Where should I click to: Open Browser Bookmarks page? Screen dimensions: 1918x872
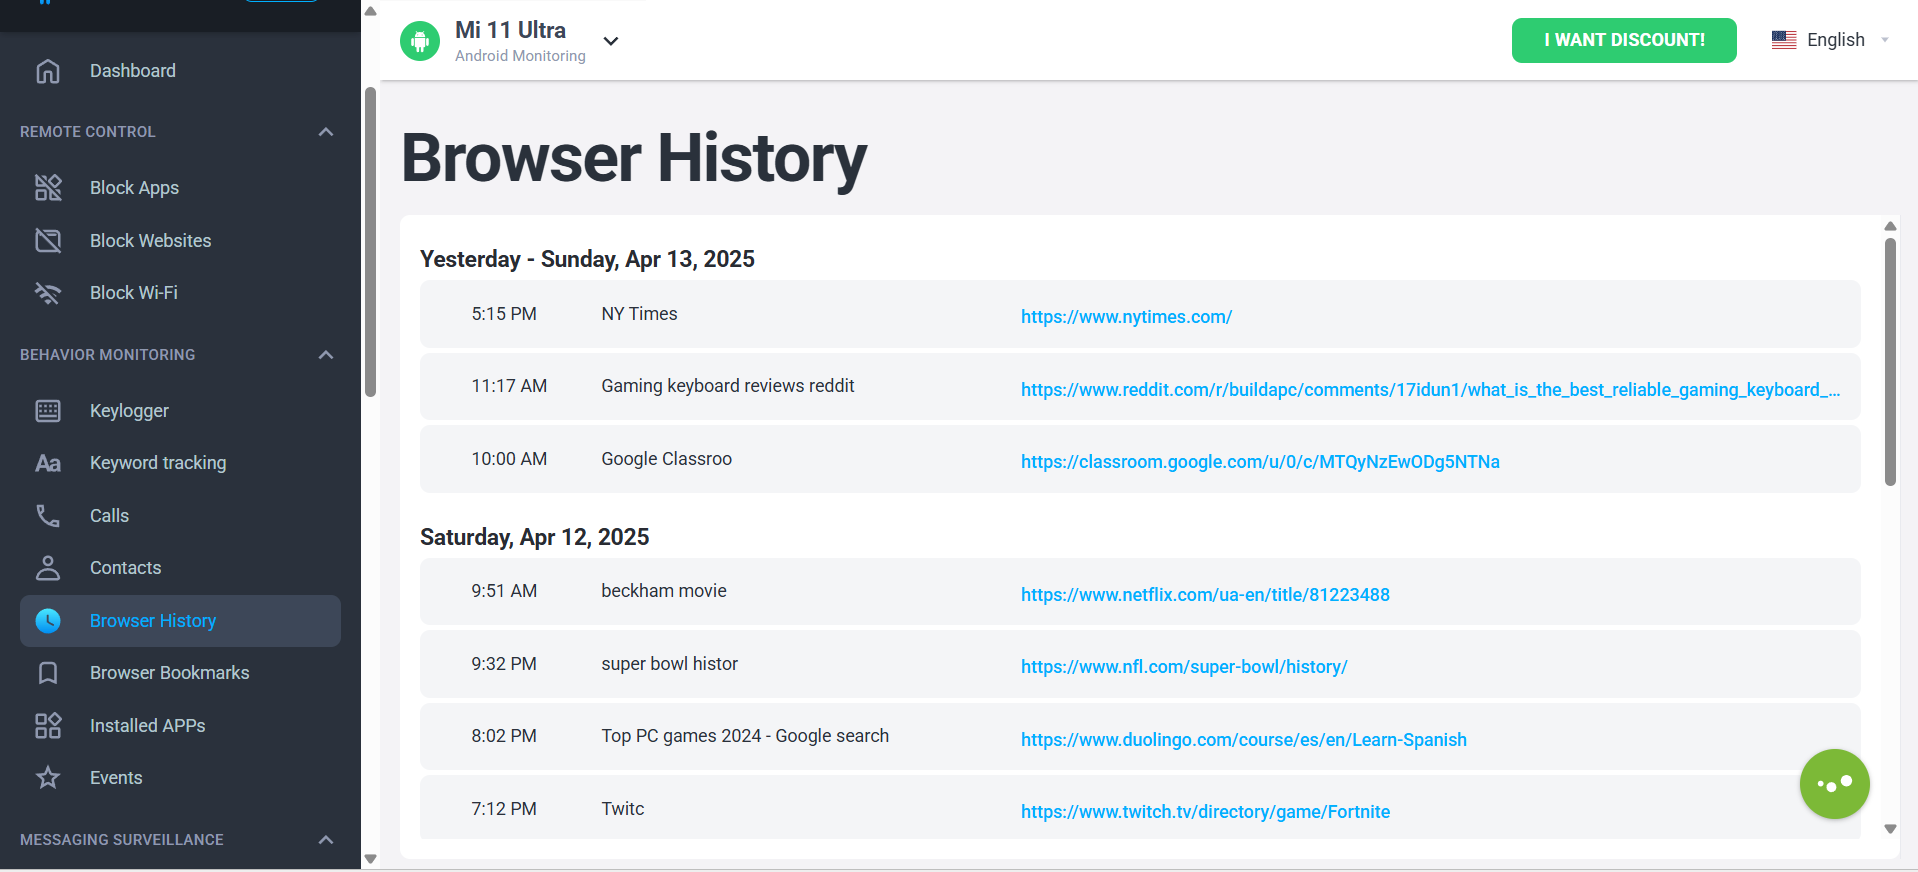pyautogui.click(x=170, y=673)
